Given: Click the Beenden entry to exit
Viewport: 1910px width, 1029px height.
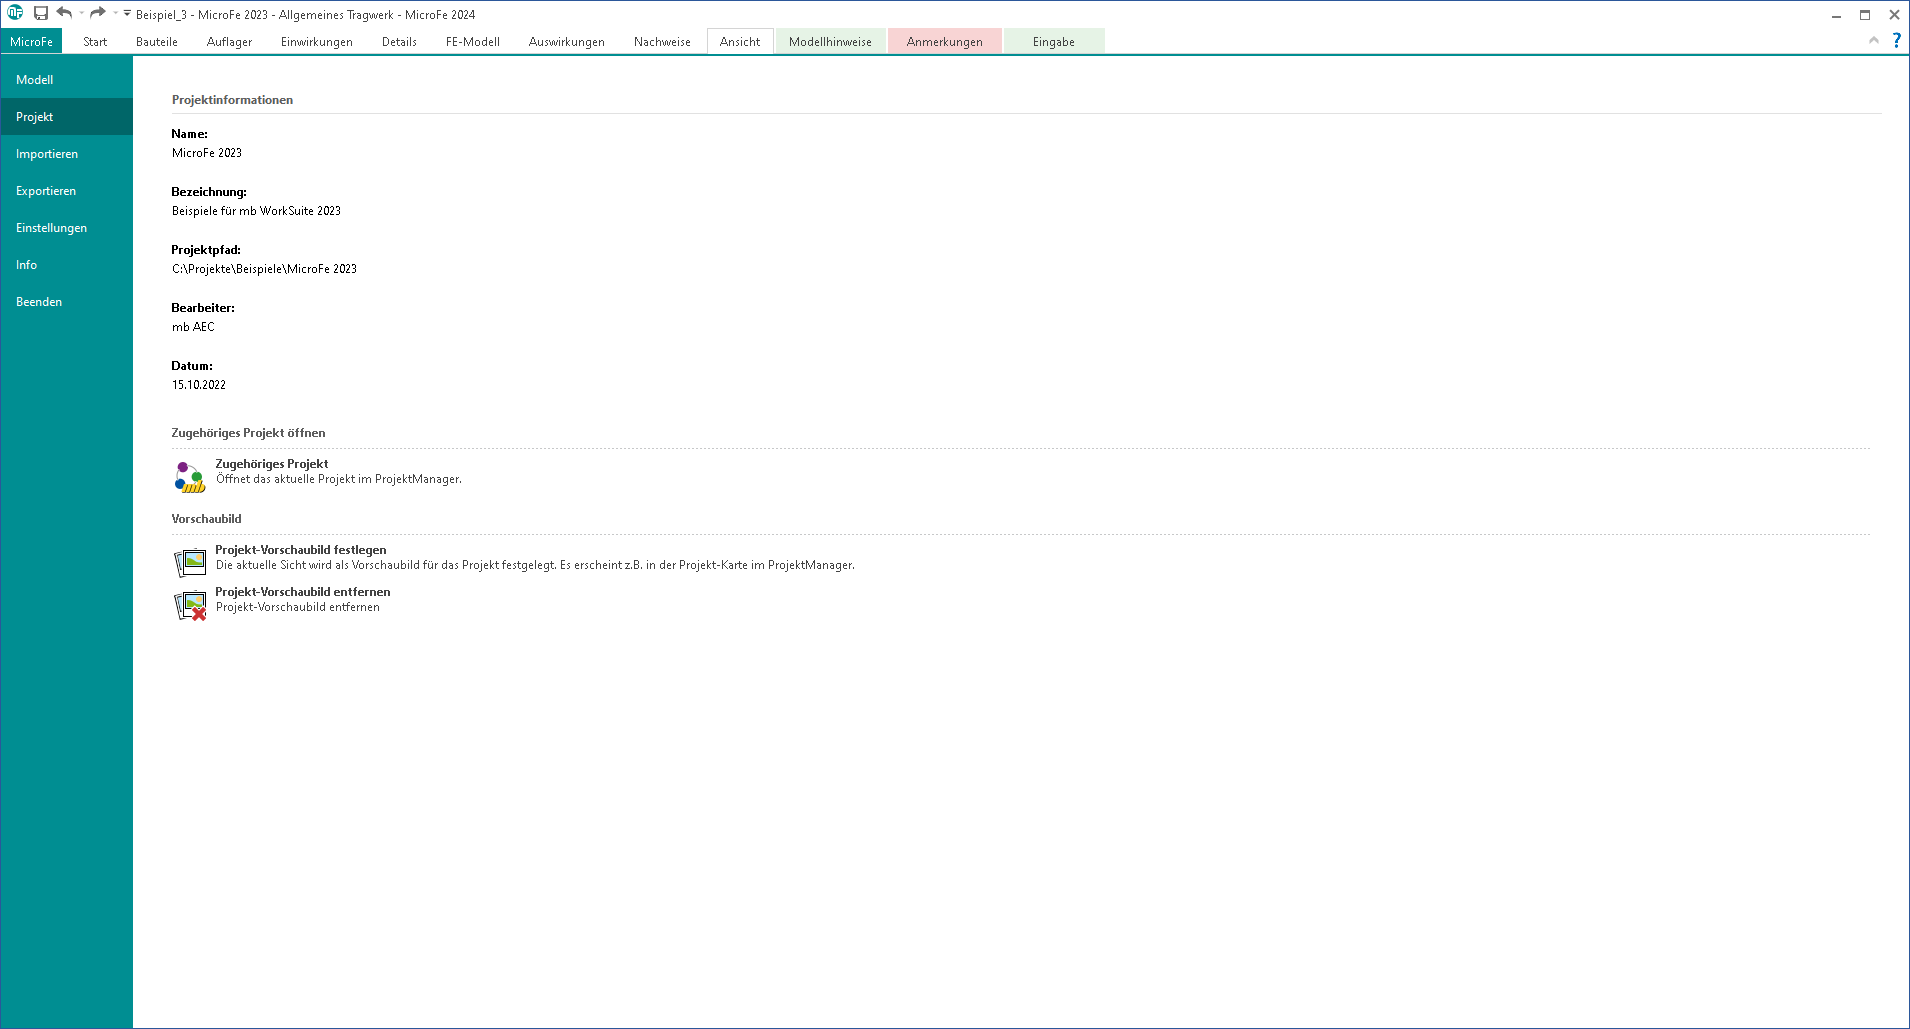Looking at the screenshot, I should click(39, 302).
